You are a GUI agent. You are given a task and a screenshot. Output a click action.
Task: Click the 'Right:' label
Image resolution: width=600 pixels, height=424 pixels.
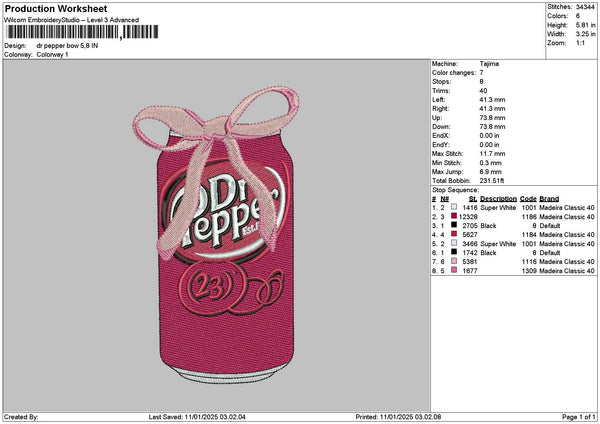point(441,109)
